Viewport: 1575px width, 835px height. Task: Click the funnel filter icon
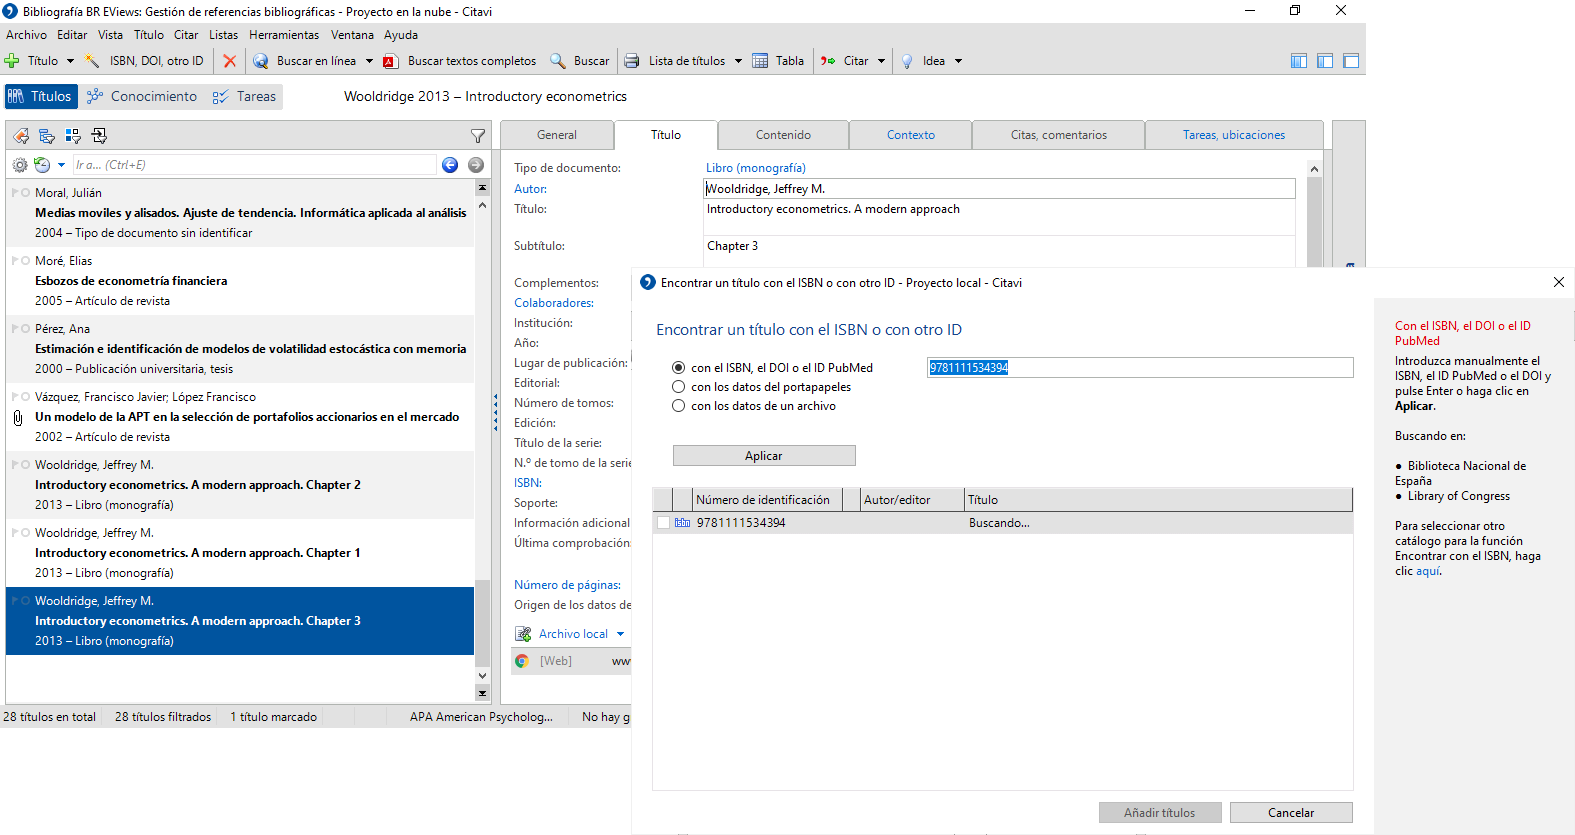(478, 136)
